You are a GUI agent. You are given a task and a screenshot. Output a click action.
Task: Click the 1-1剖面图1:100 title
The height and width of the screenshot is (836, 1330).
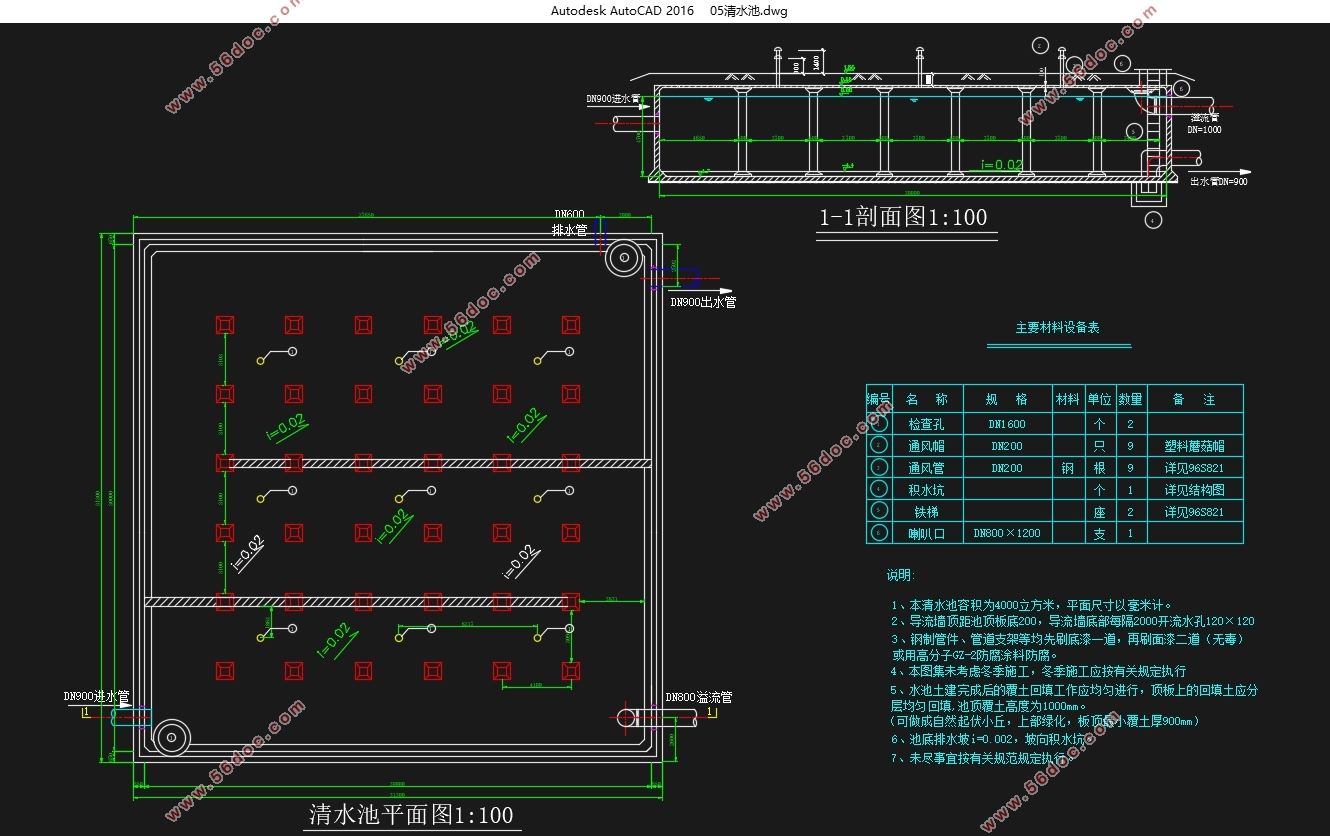(x=903, y=217)
